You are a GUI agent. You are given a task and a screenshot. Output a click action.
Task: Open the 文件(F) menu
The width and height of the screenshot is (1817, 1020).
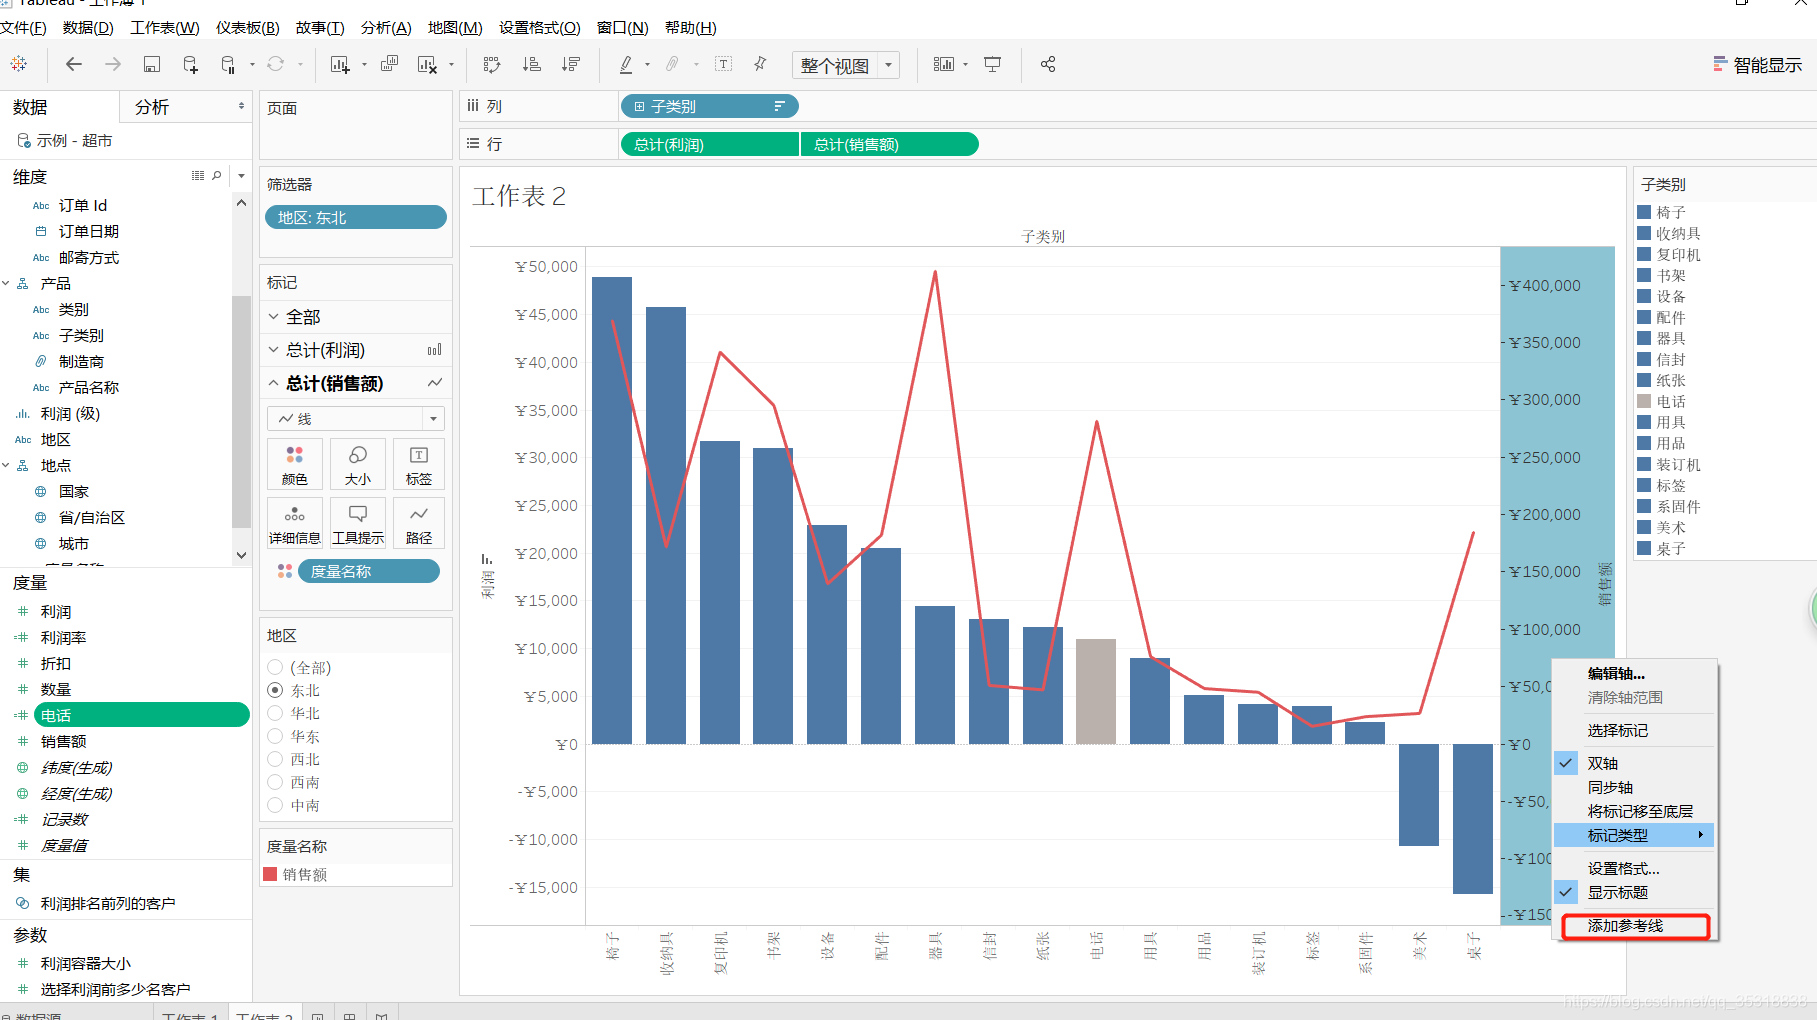pos(23,28)
